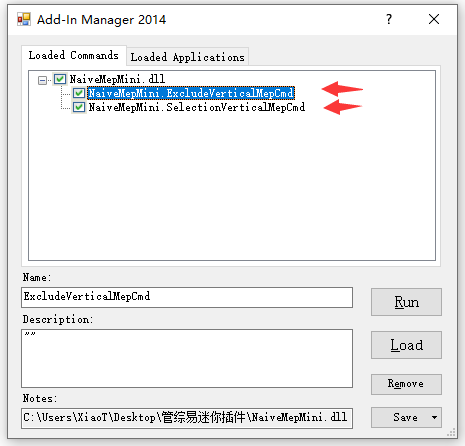This screenshot has height=446, width=465.
Task: Switch to the Loaded Applications tab
Action: [x=188, y=57]
